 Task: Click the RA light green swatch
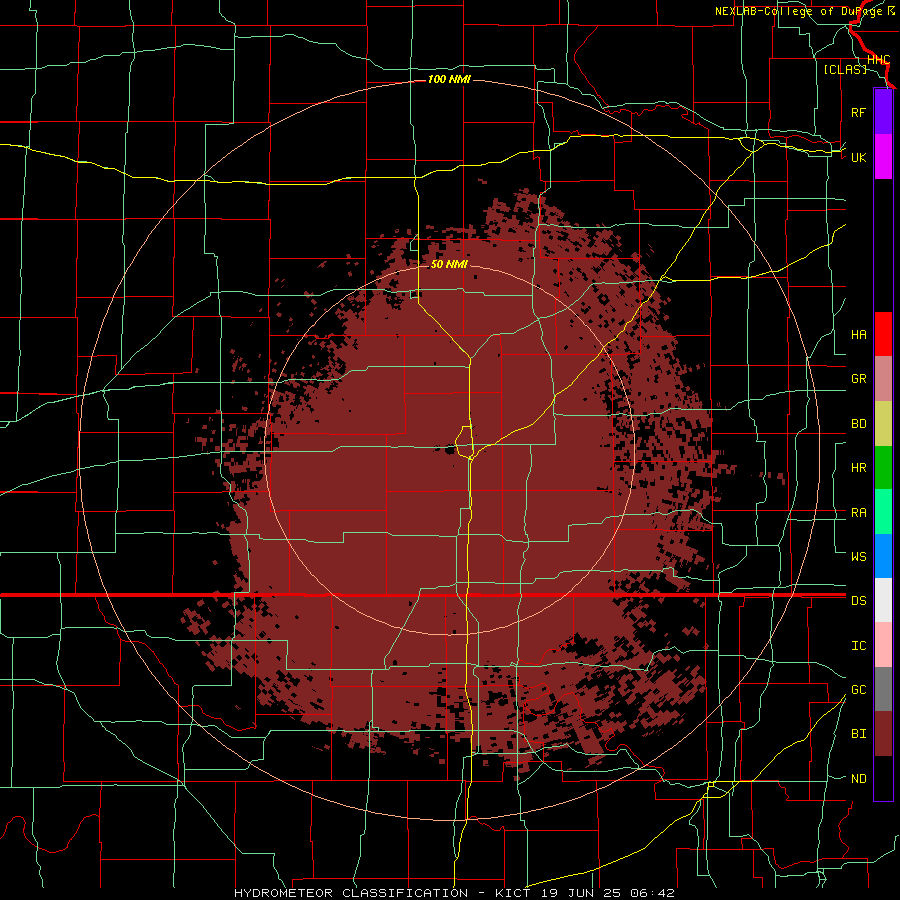click(x=883, y=512)
